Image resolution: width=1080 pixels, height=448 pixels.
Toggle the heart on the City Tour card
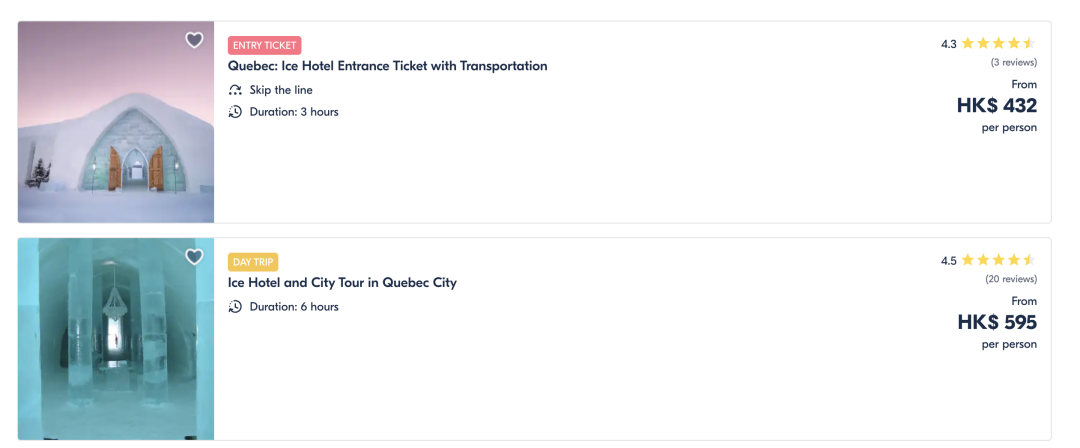point(194,257)
